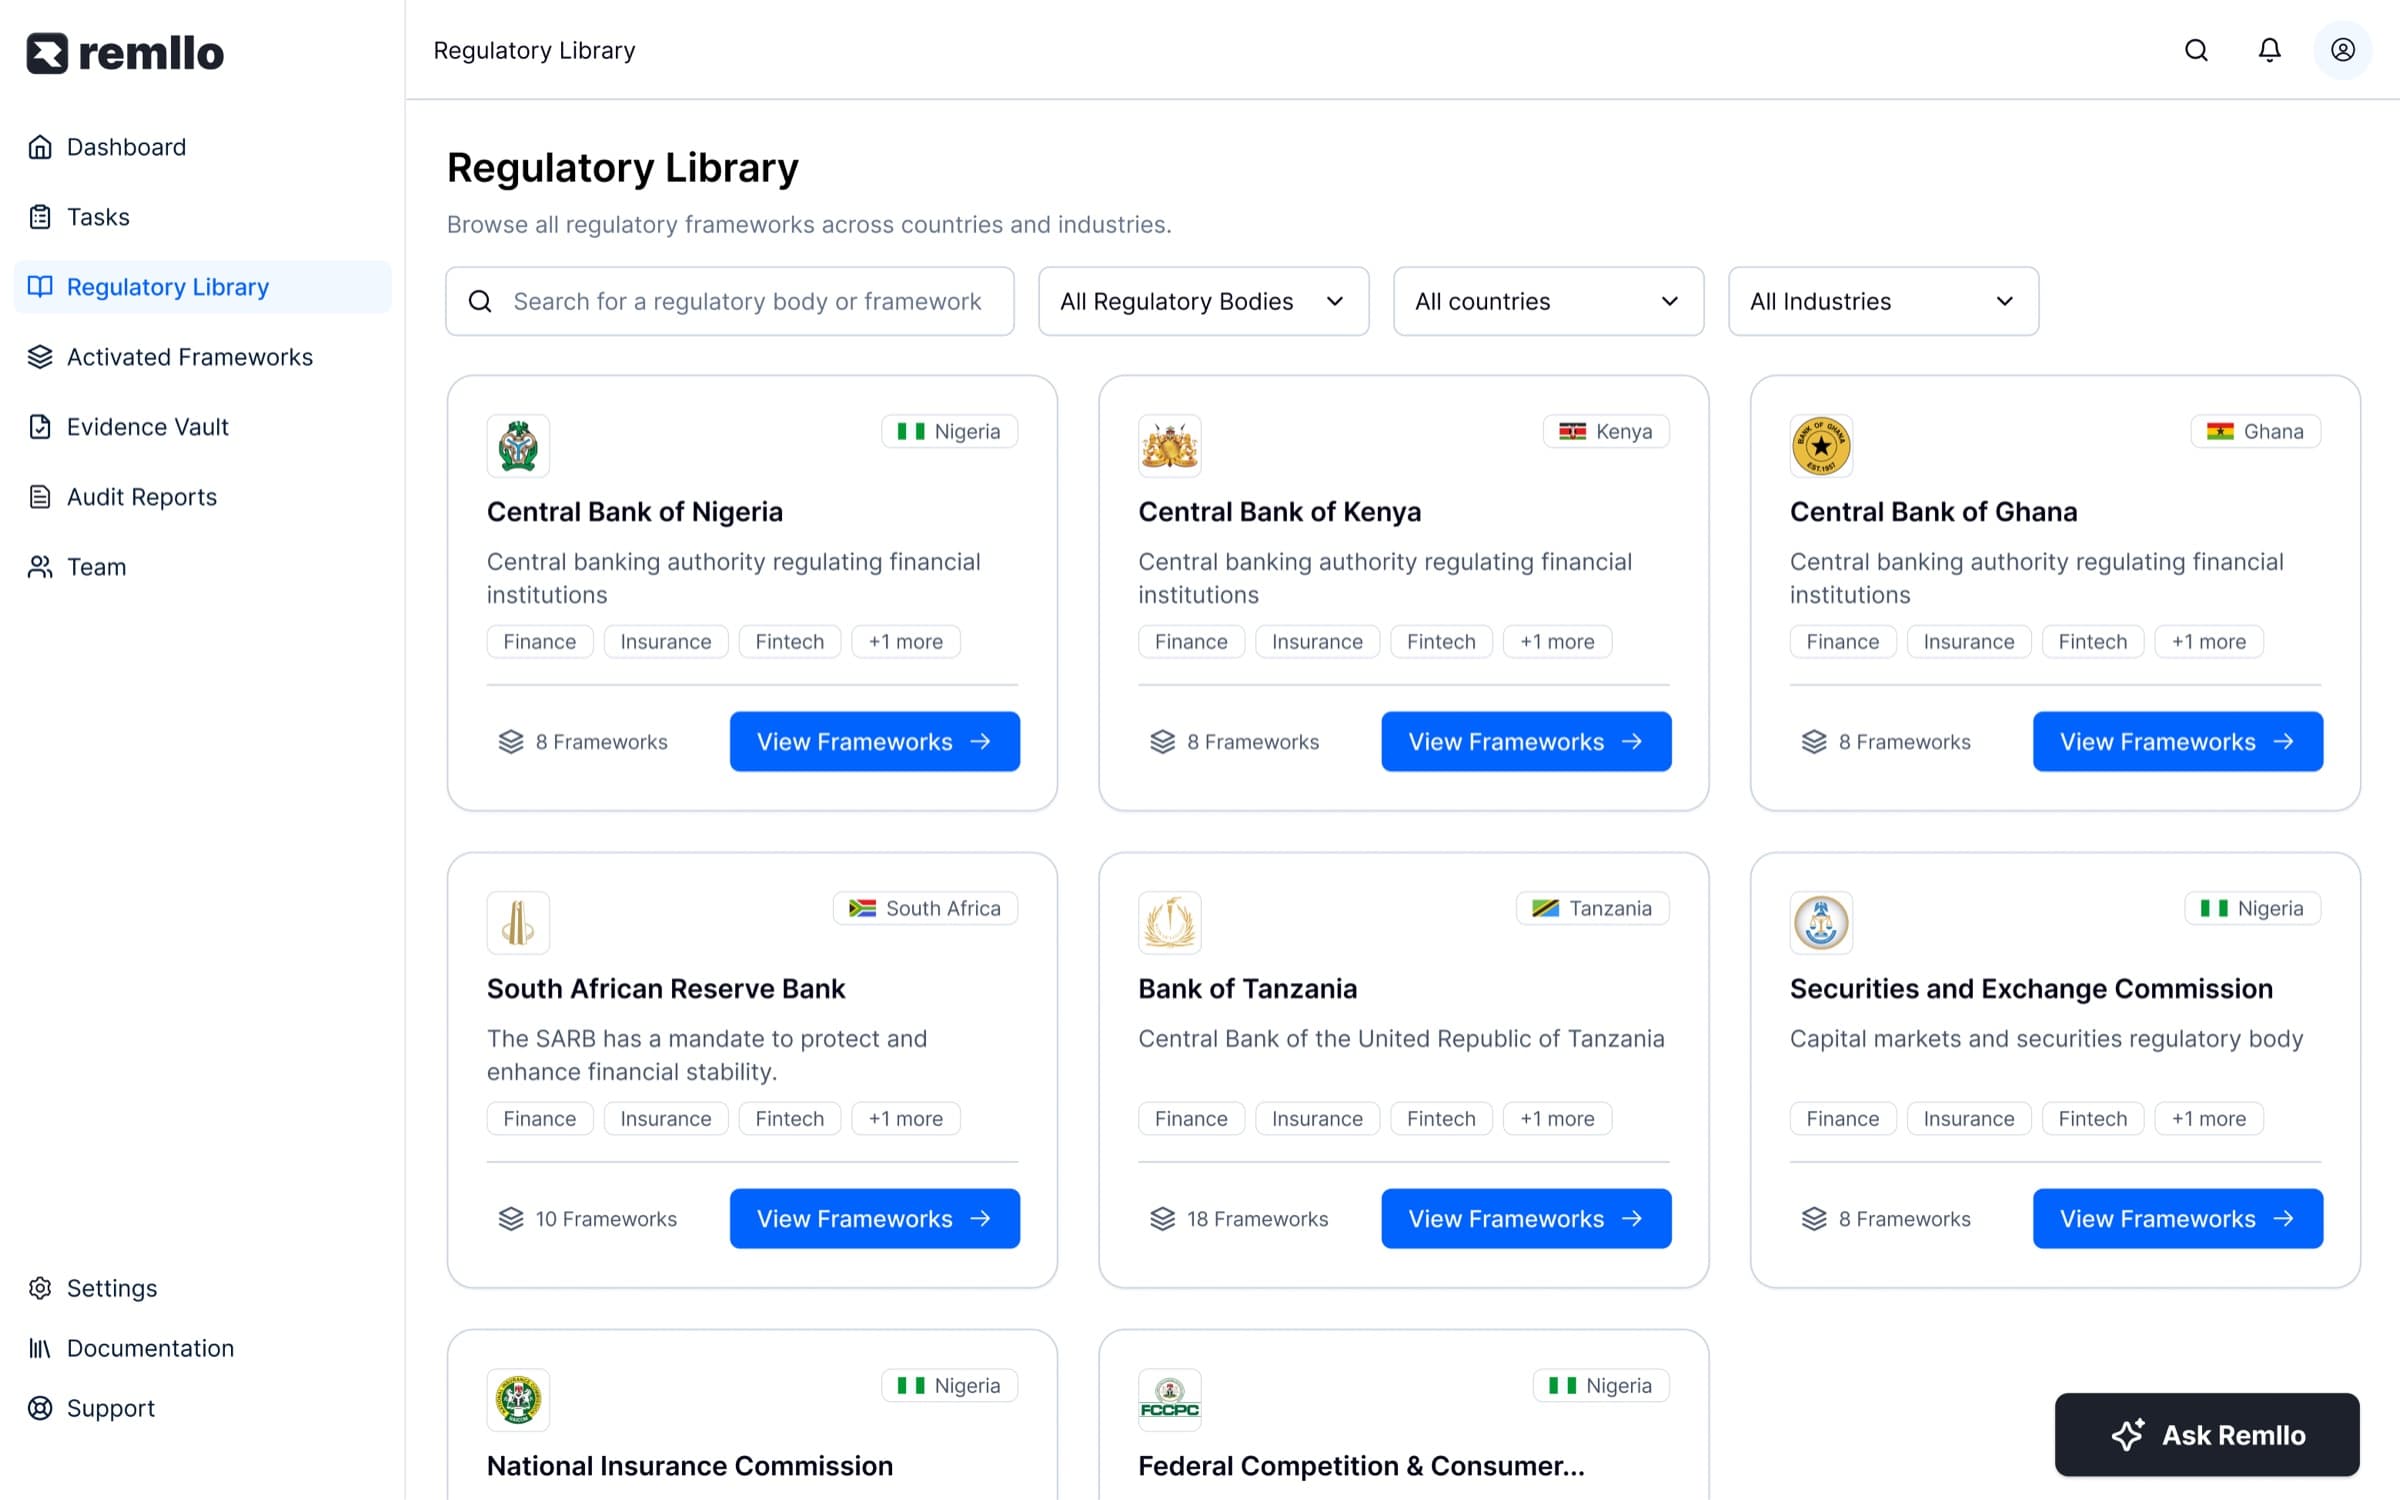Click the Regulatory Library book icon
2400x1500 pixels.
[40, 287]
